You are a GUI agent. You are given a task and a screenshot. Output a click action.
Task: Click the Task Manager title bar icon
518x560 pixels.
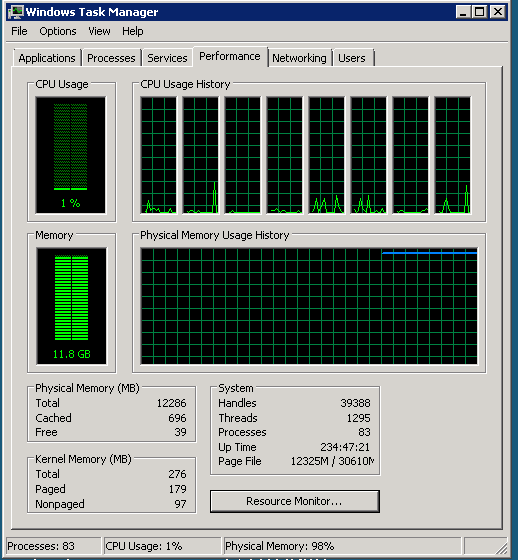(x=16, y=12)
